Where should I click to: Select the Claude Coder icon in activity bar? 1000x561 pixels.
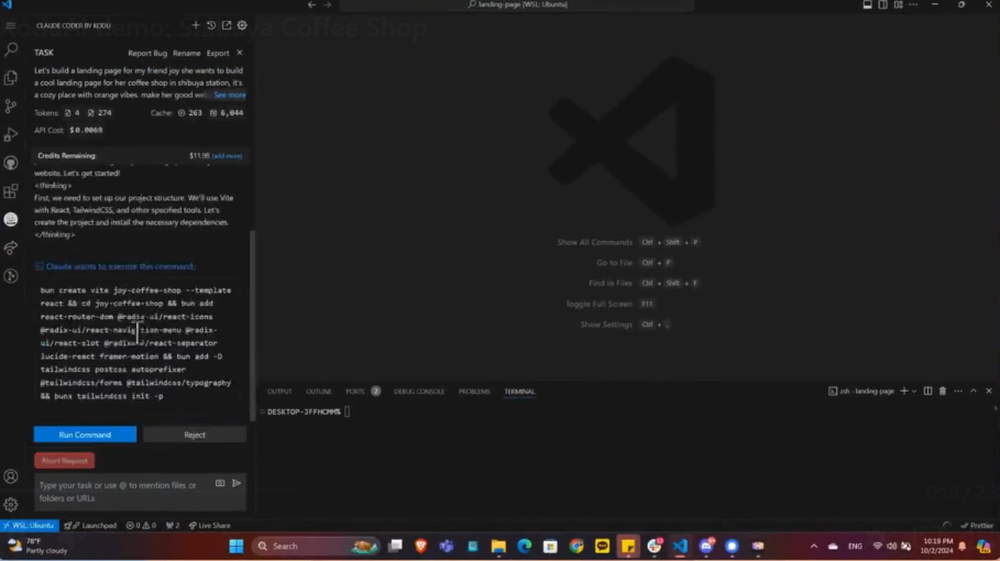11,219
